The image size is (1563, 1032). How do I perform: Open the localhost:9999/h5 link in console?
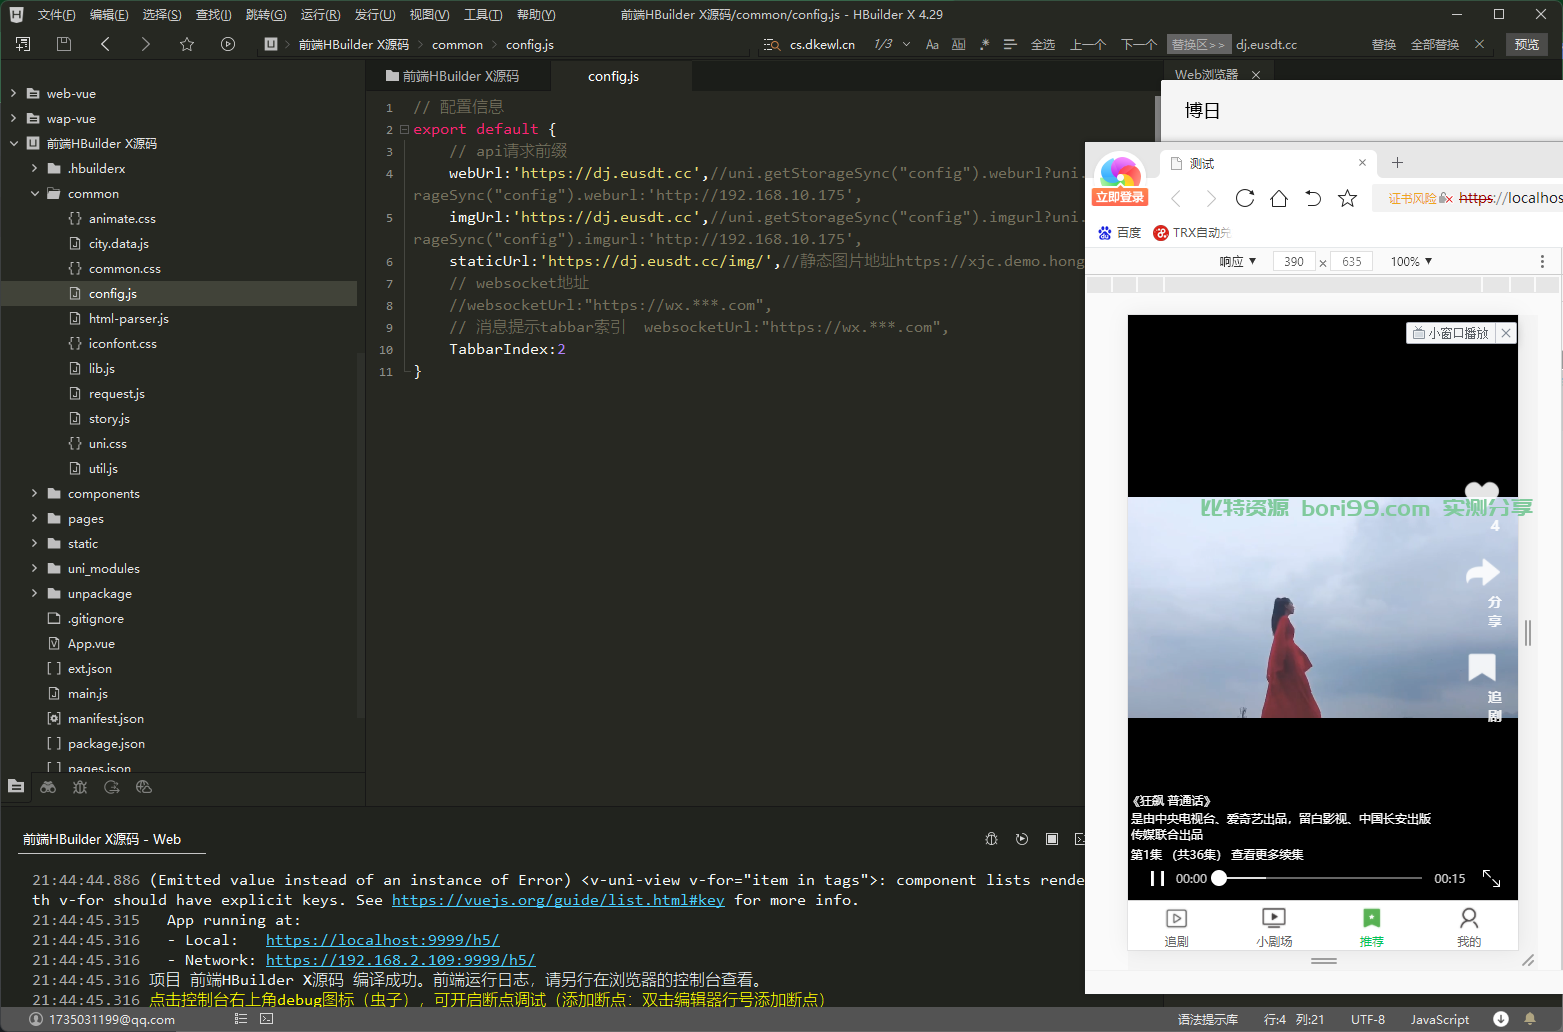383,940
